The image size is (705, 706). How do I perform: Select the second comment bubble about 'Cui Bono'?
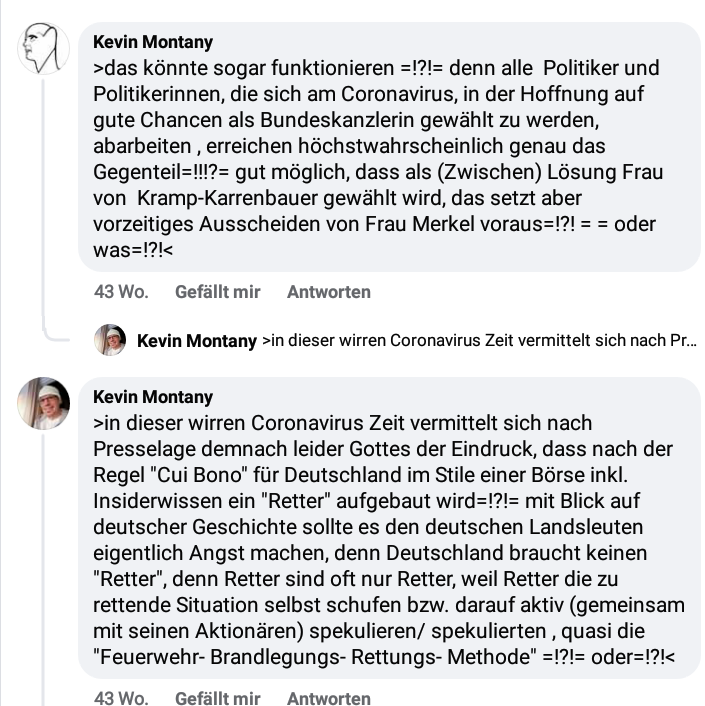390,528
